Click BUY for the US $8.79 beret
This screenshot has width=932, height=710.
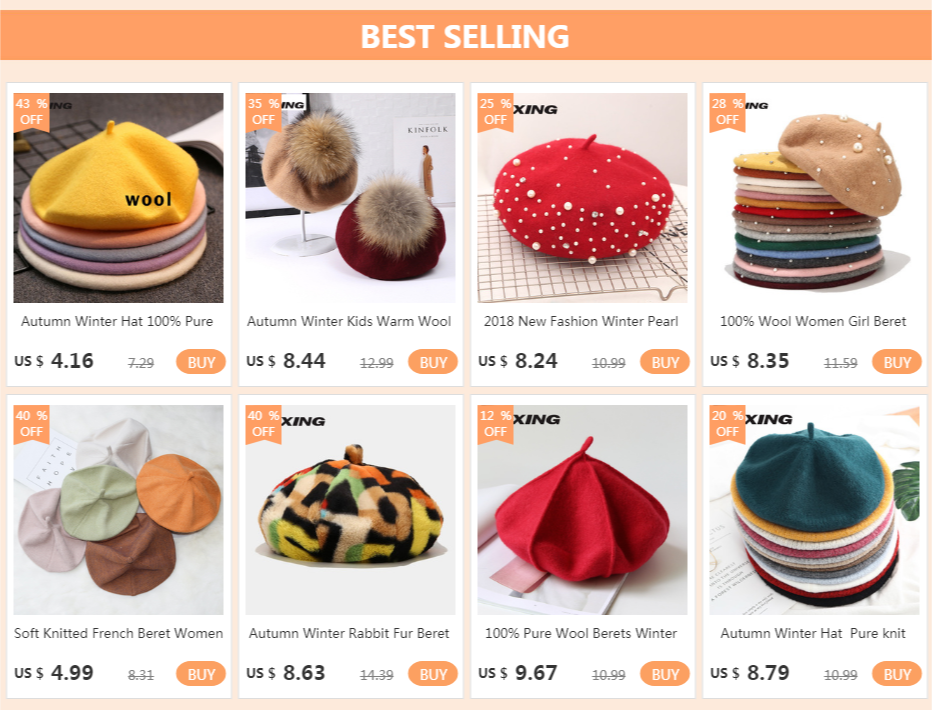896,674
